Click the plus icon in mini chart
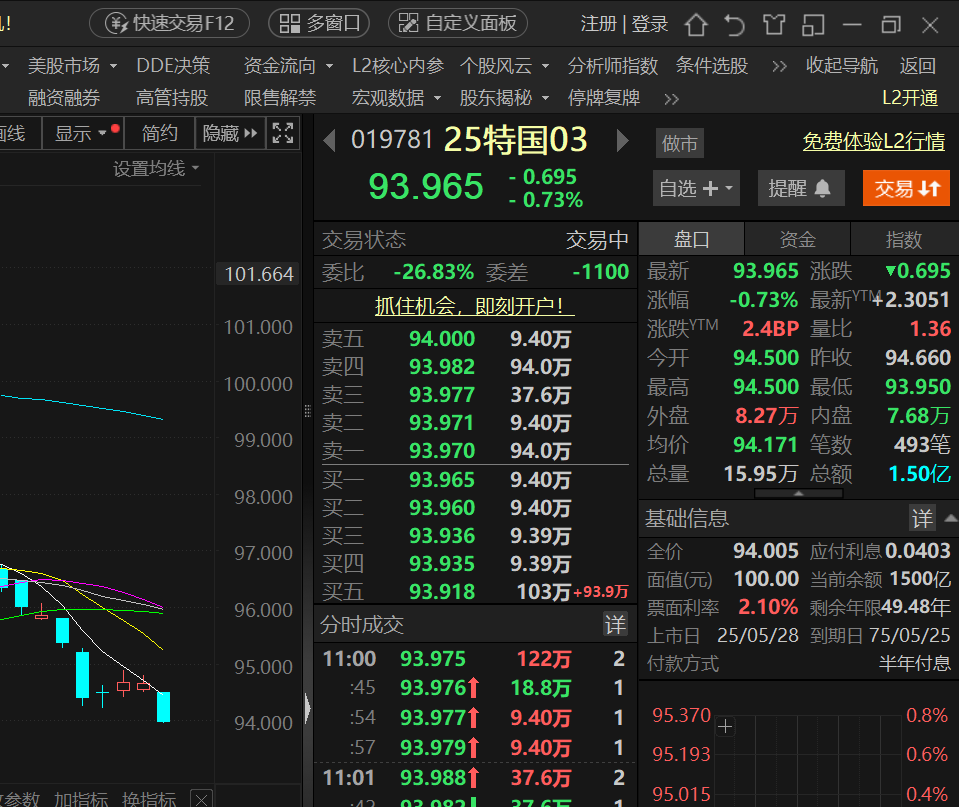 (726, 726)
